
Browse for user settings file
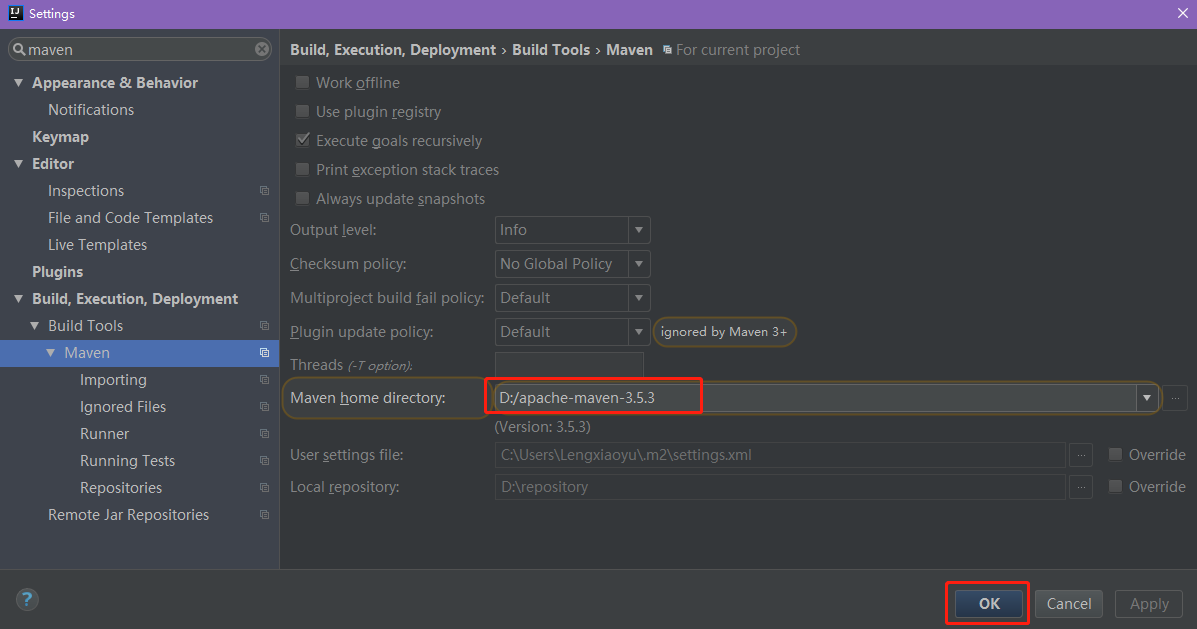coord(1080,455)
